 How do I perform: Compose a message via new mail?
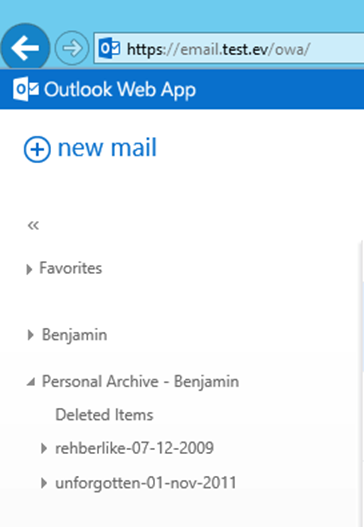tap(90, 148)
